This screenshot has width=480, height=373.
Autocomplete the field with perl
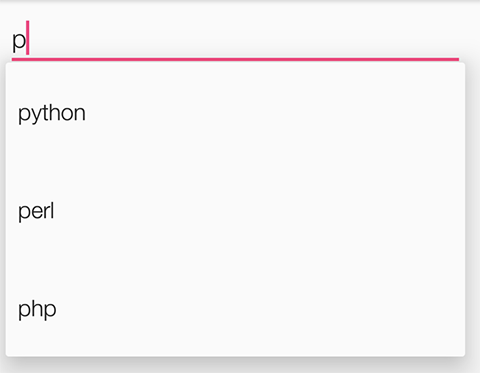tap(235, 210)
